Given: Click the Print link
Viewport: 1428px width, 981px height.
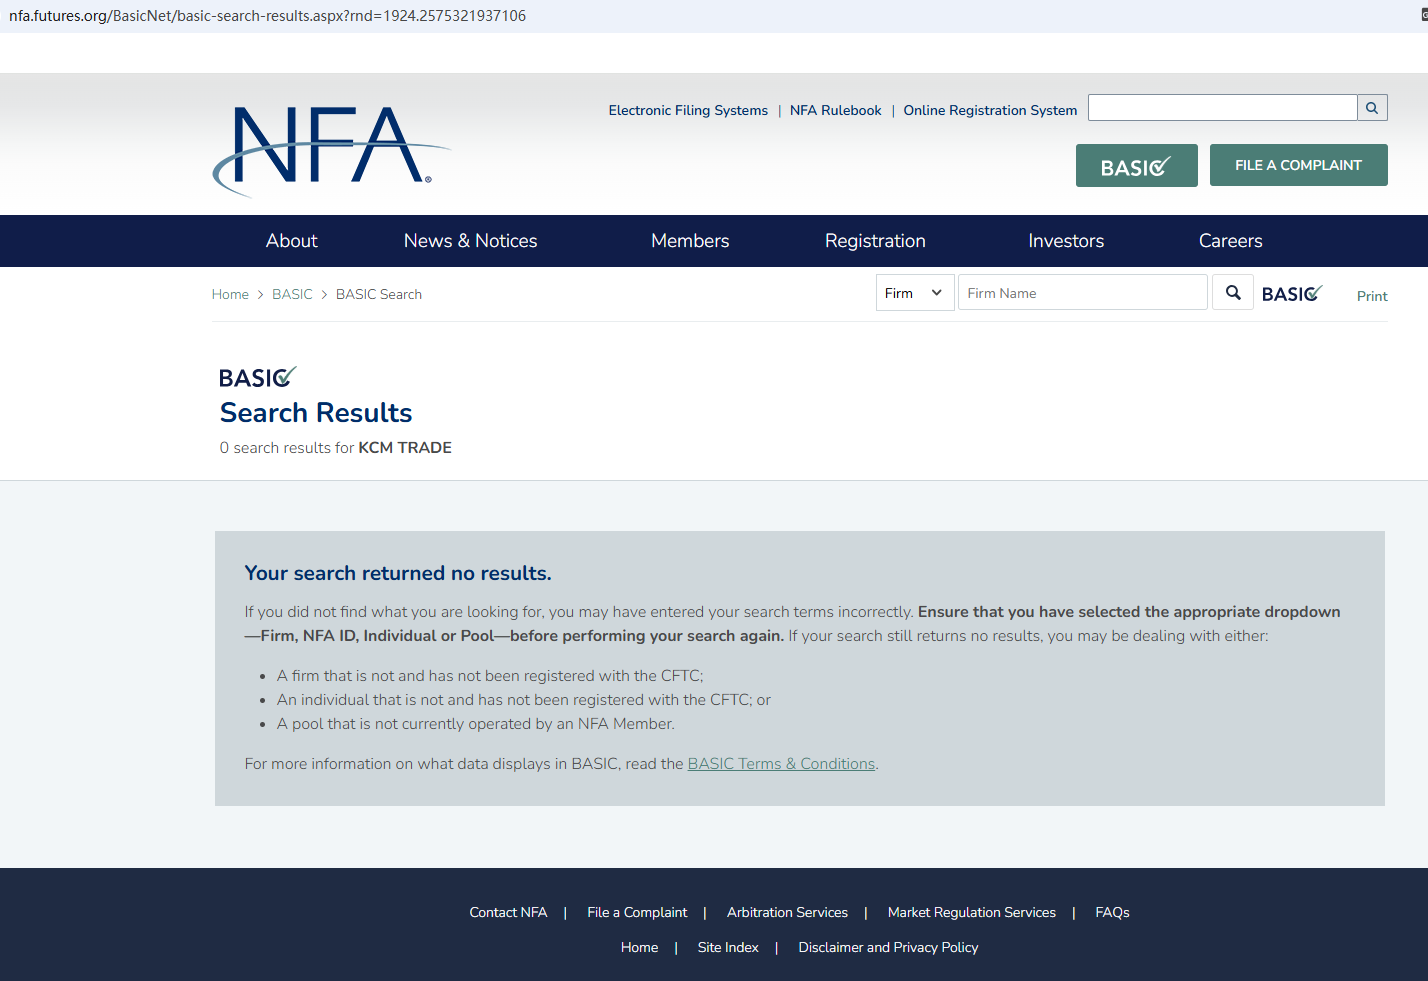Looking at the screenshot, I should coord(1372,296).
